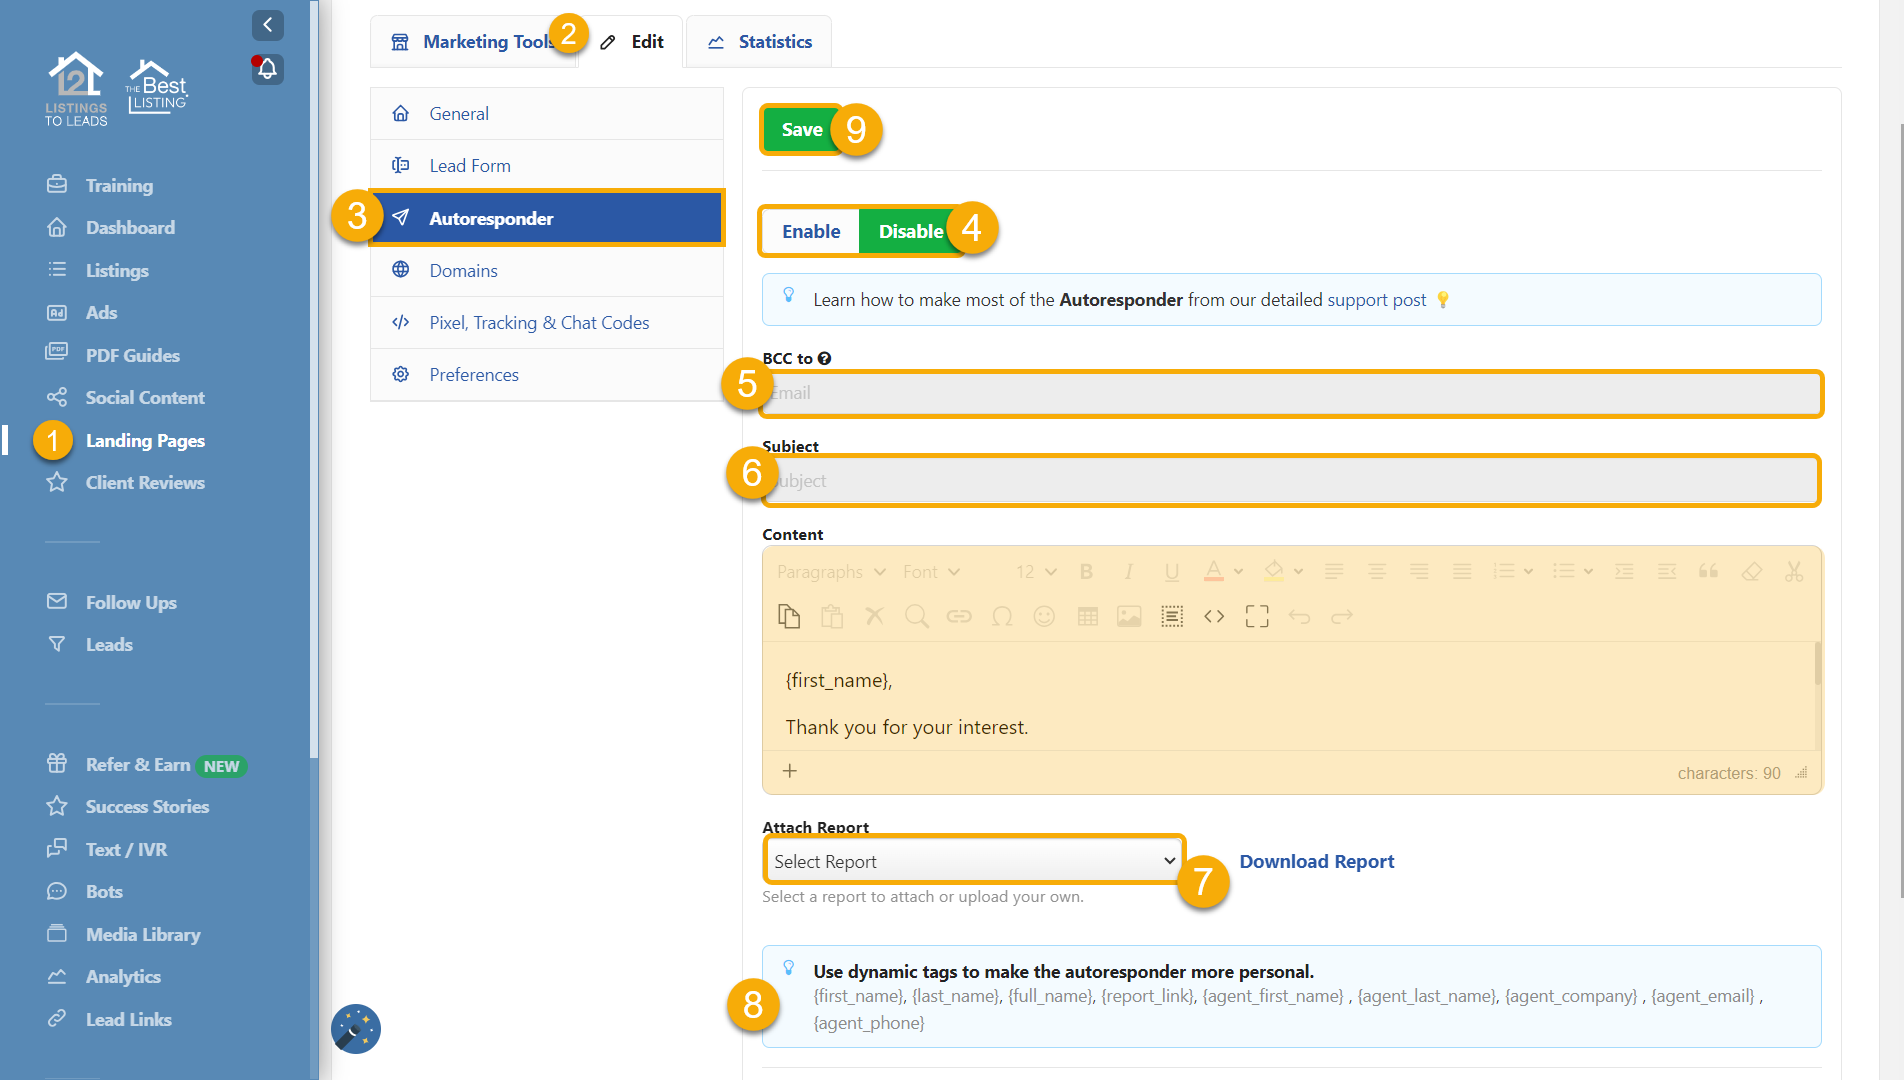
Task: Insert a table in the editor
Action: (x=1087, y=616)
